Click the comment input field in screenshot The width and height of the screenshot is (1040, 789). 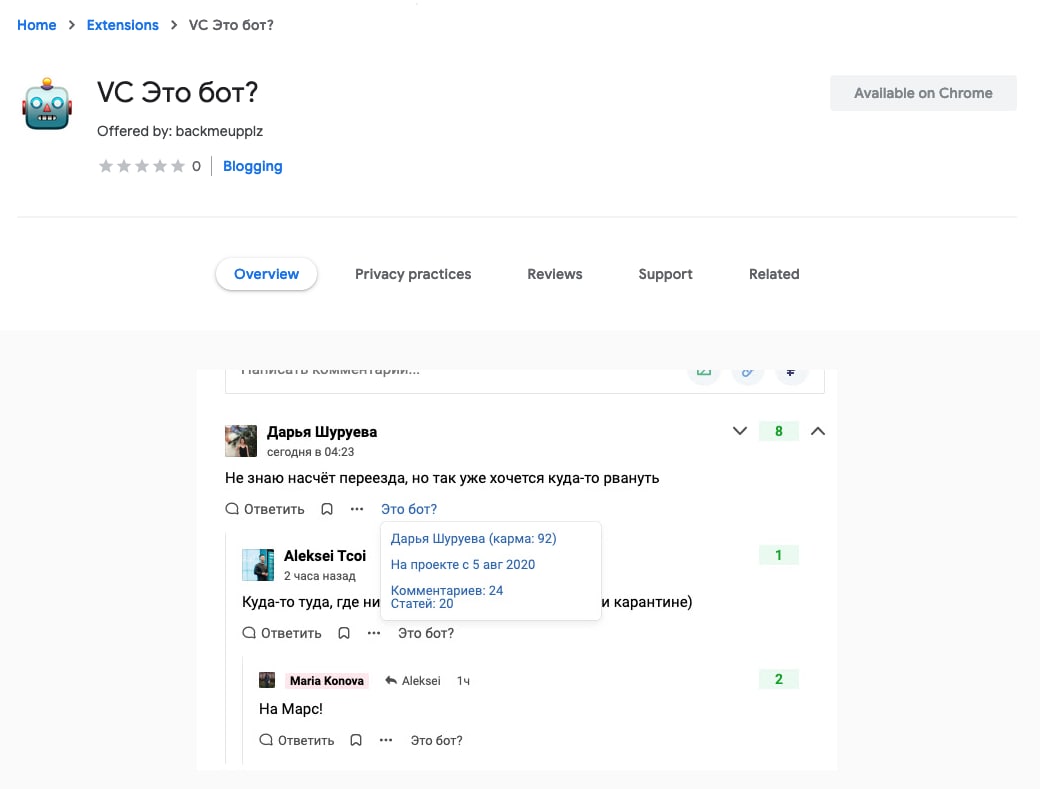[x=525, y=380]
